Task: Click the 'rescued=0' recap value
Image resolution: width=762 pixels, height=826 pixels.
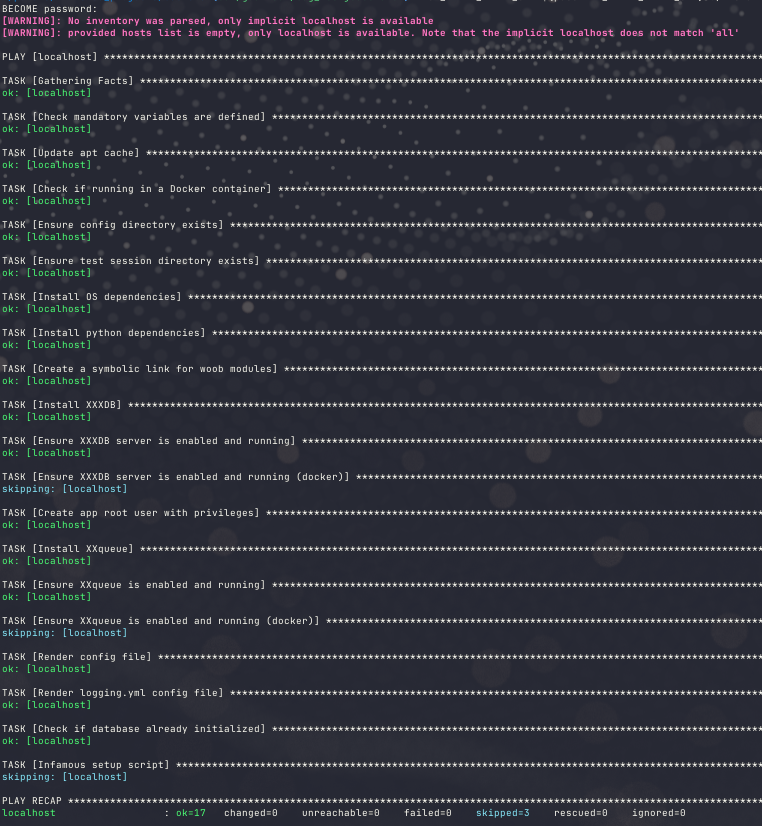Action: pyautogui.click(x=581, y=813)
